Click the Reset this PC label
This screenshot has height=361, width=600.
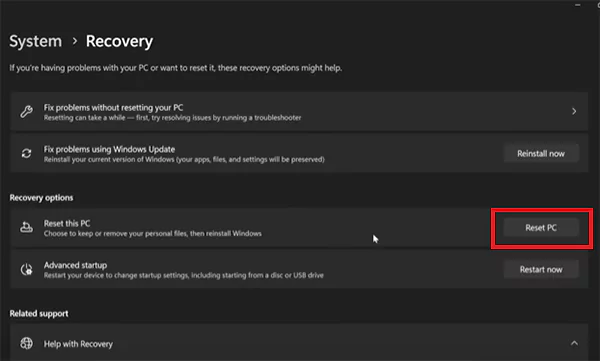67,223
